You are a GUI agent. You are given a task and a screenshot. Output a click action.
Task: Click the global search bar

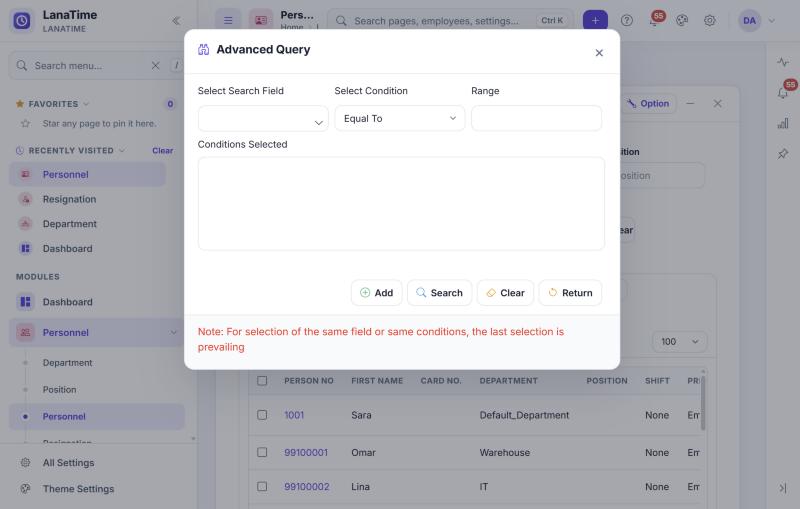450,21
